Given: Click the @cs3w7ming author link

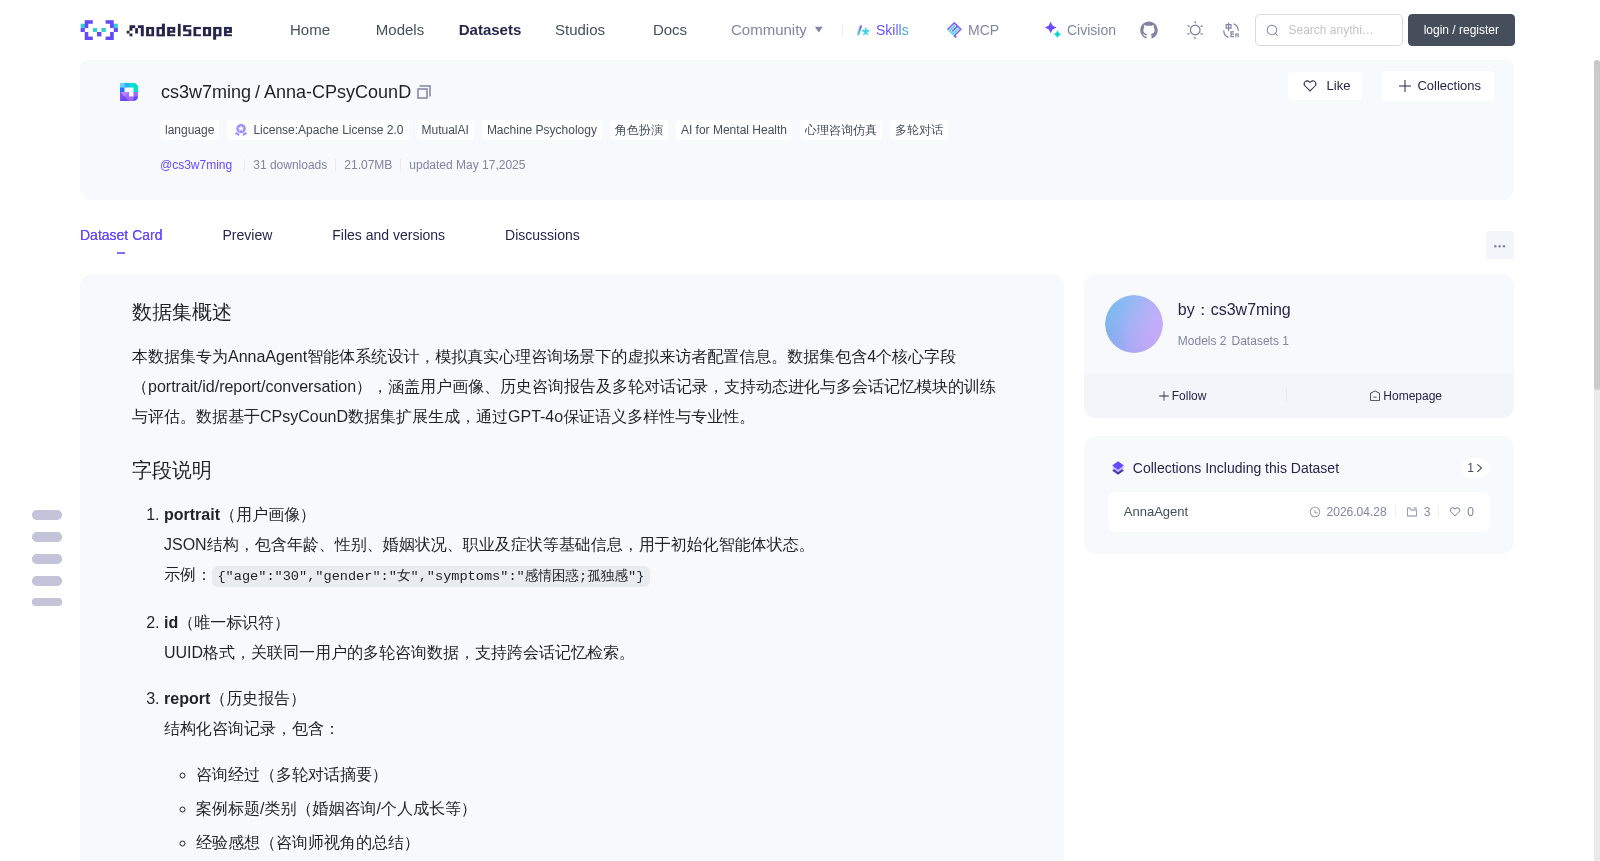Looking at the screenshot, I should tap(196, 165).
